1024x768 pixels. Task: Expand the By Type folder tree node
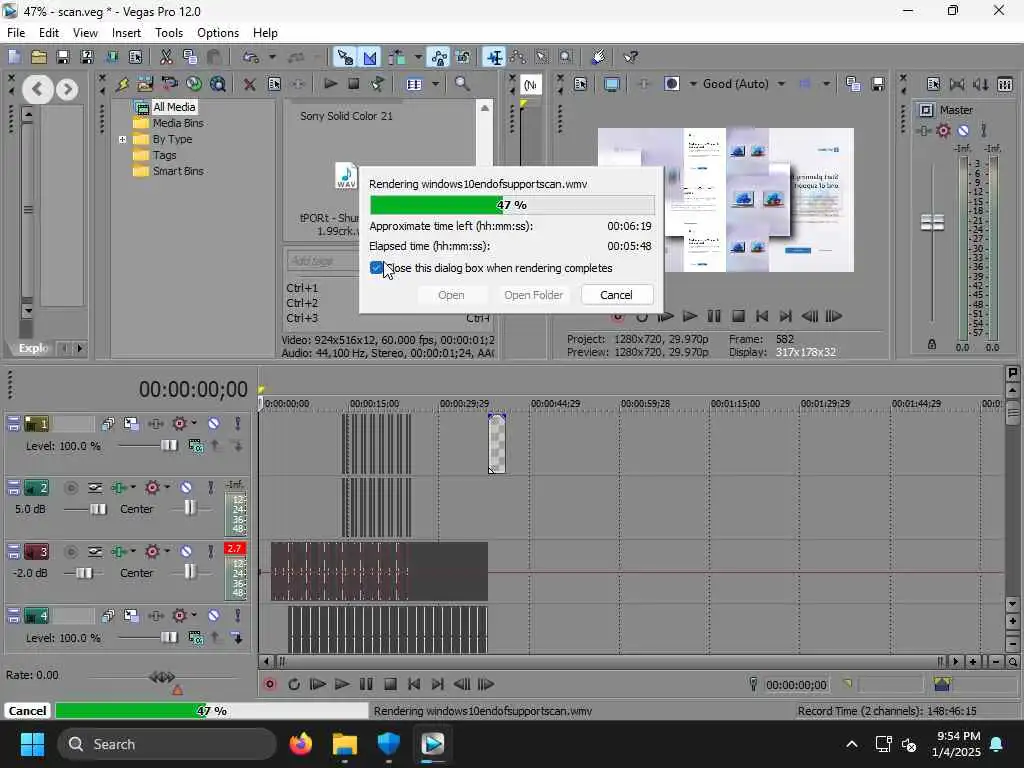click(122, 139)
